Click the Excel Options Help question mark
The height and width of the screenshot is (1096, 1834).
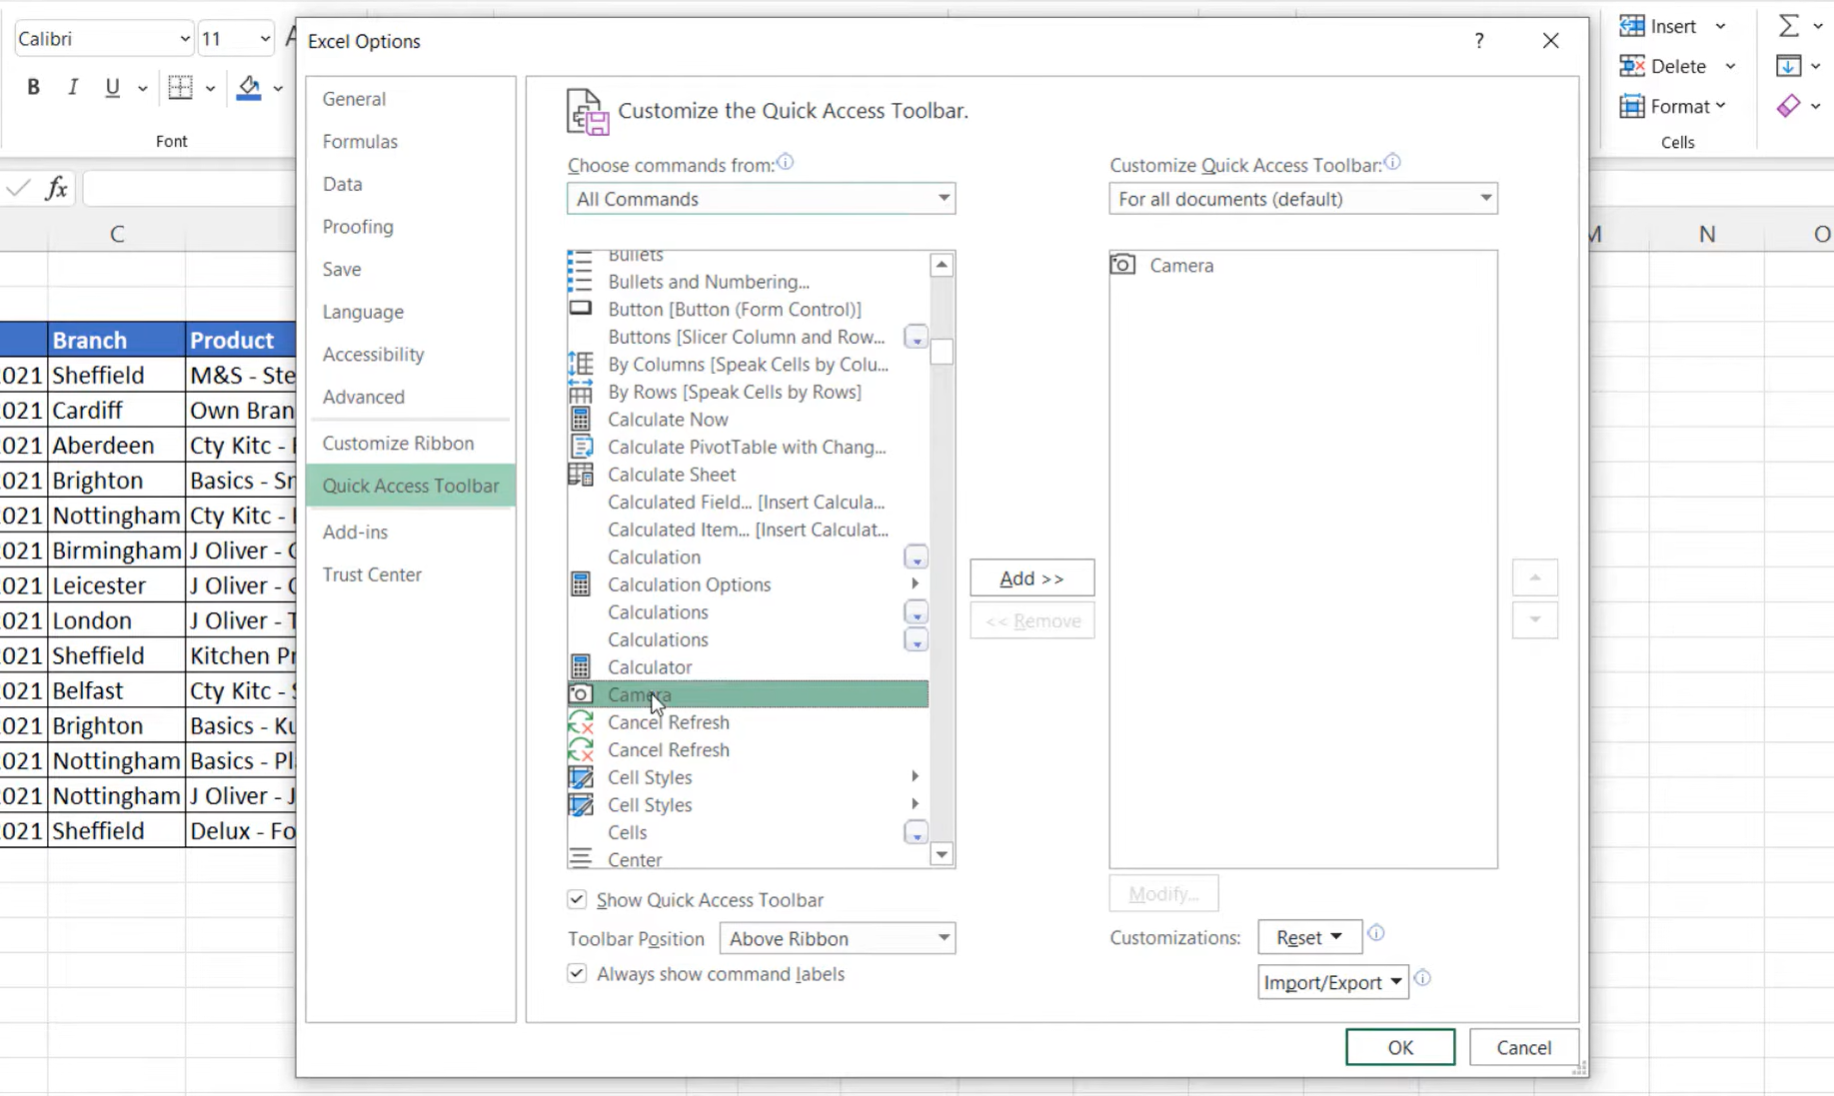click(x=1479, y=40)
